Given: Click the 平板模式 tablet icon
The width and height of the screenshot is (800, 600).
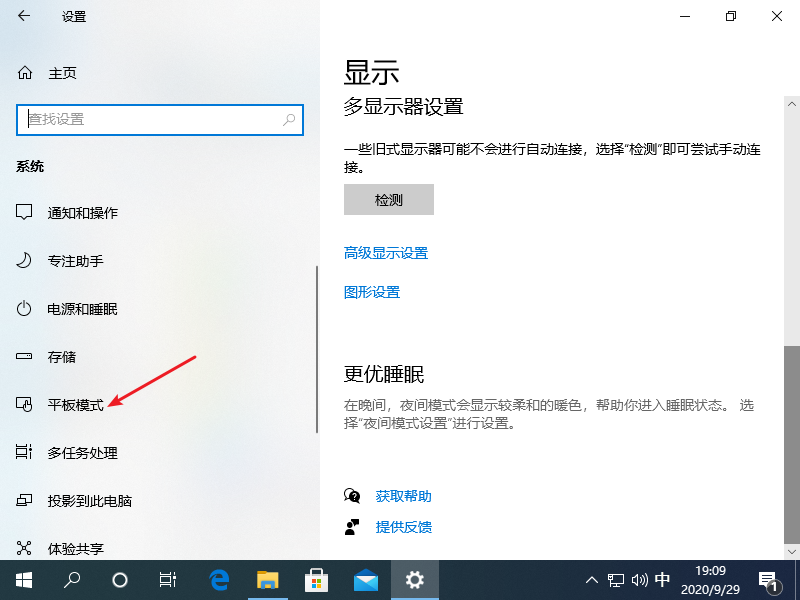Looking at the screenshot, I should click(22, 404).
